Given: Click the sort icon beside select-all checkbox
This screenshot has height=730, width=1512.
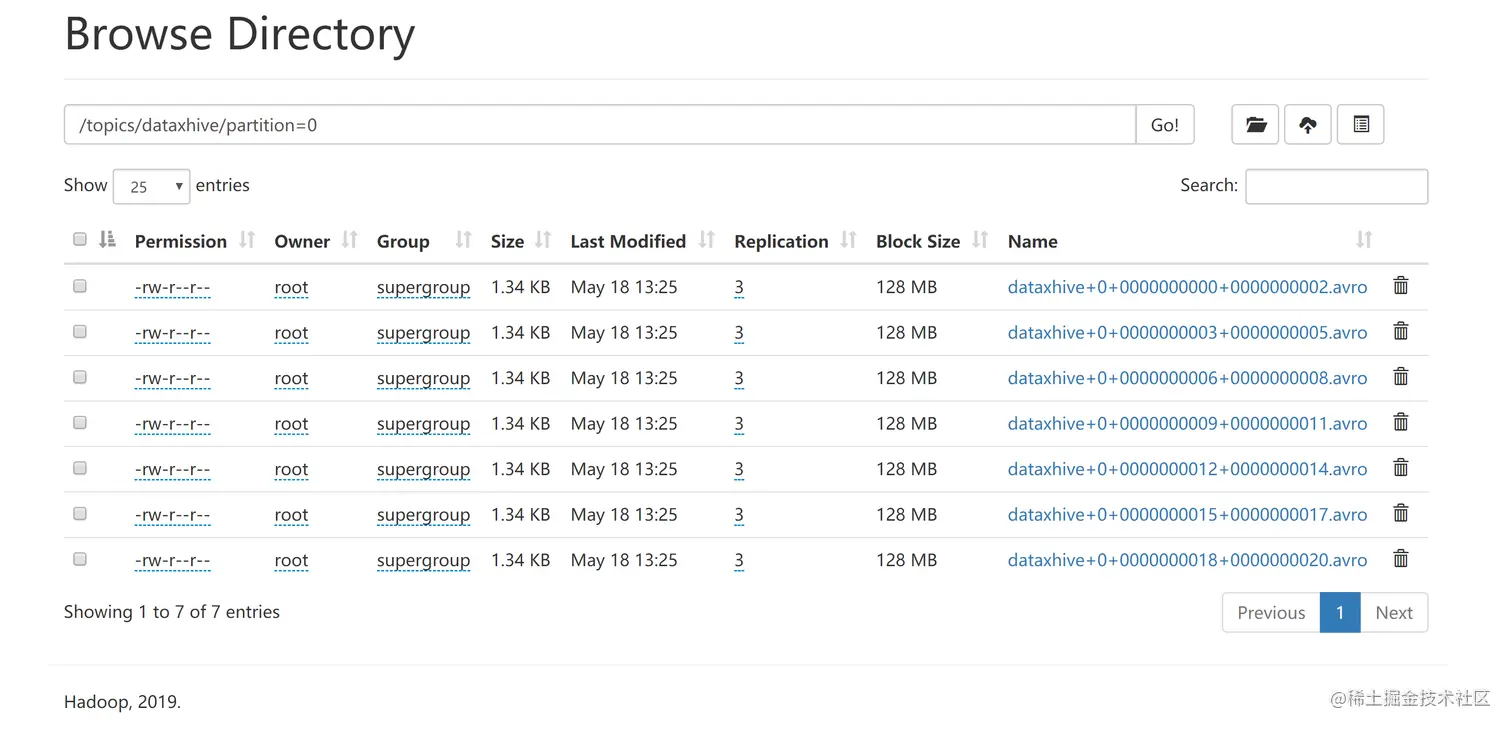Looking at the screenshot, I should 108,240.
